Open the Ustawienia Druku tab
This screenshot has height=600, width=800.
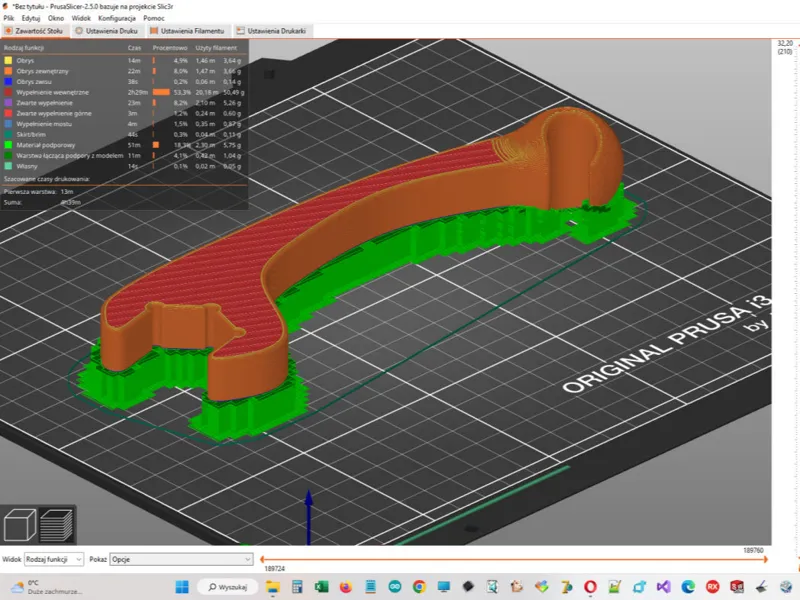(x=107, y=31)
